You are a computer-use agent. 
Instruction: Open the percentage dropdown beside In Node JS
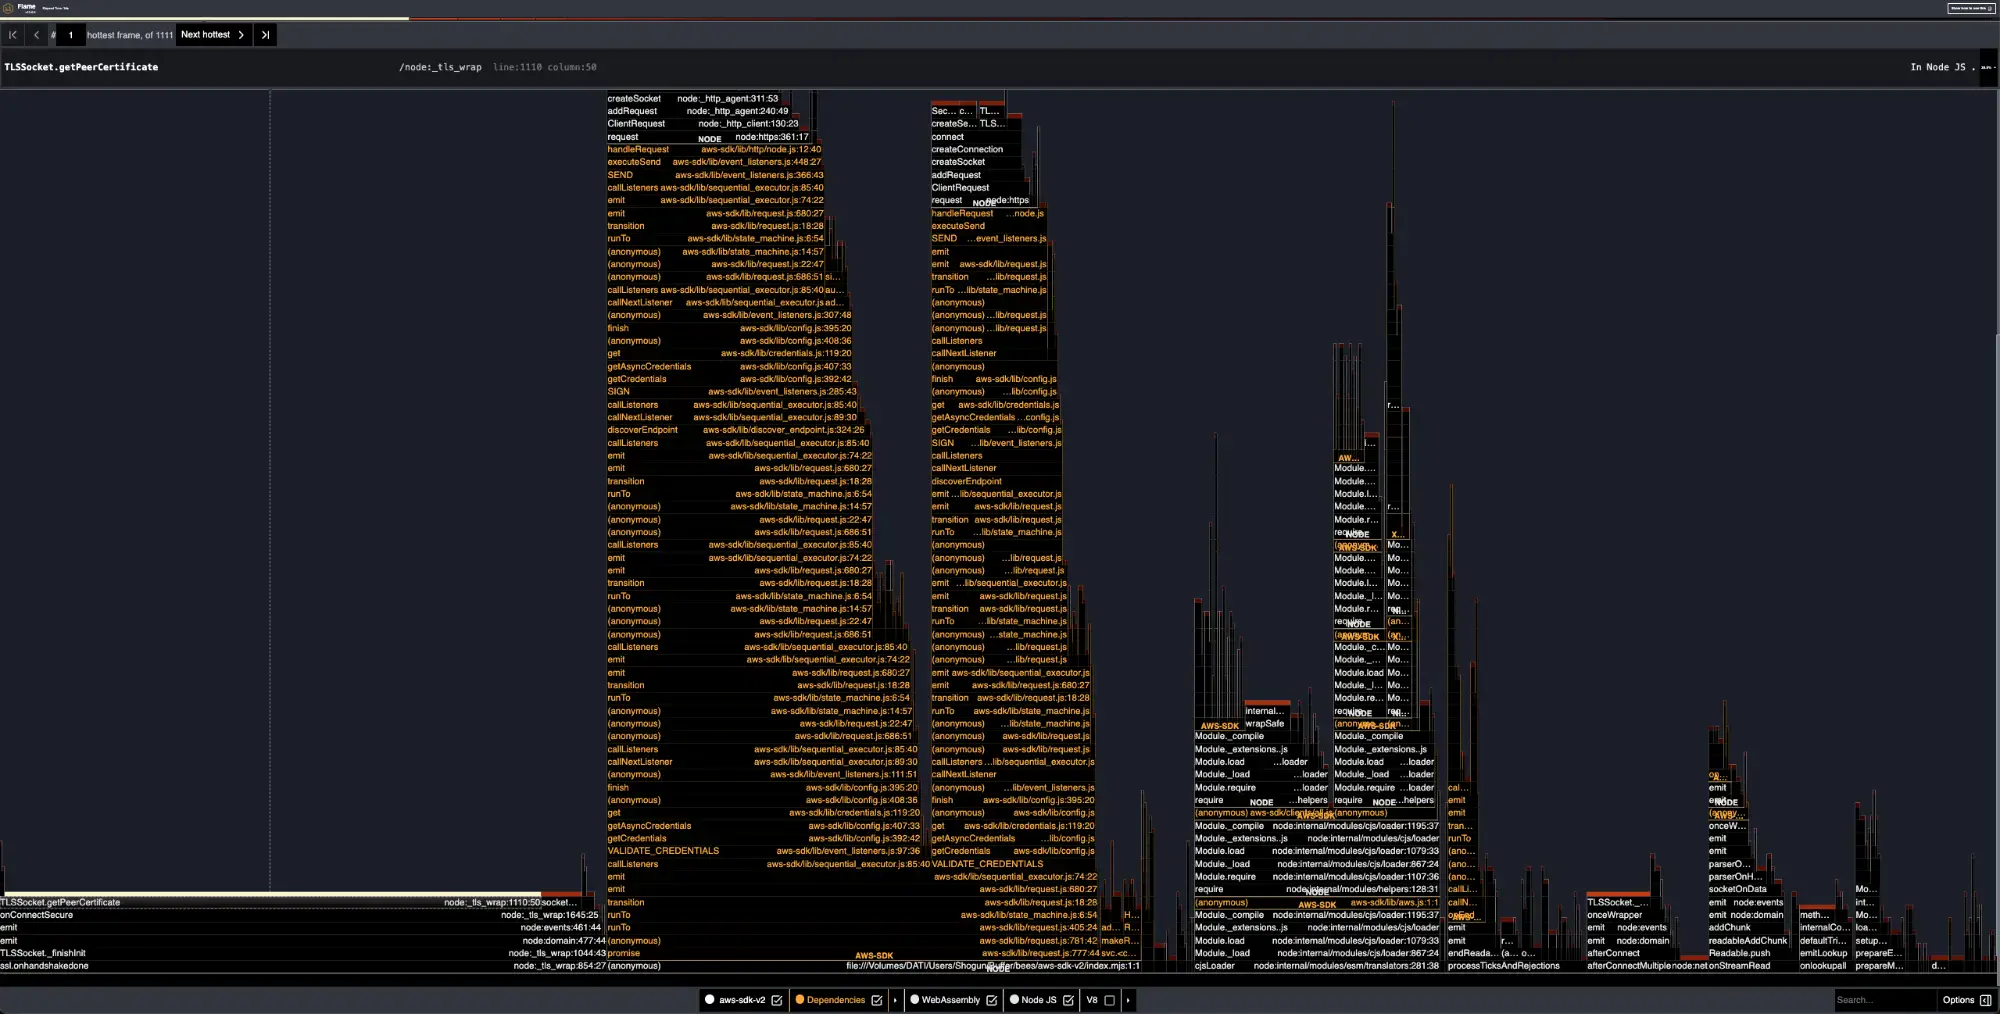(x=1987, y=67)
